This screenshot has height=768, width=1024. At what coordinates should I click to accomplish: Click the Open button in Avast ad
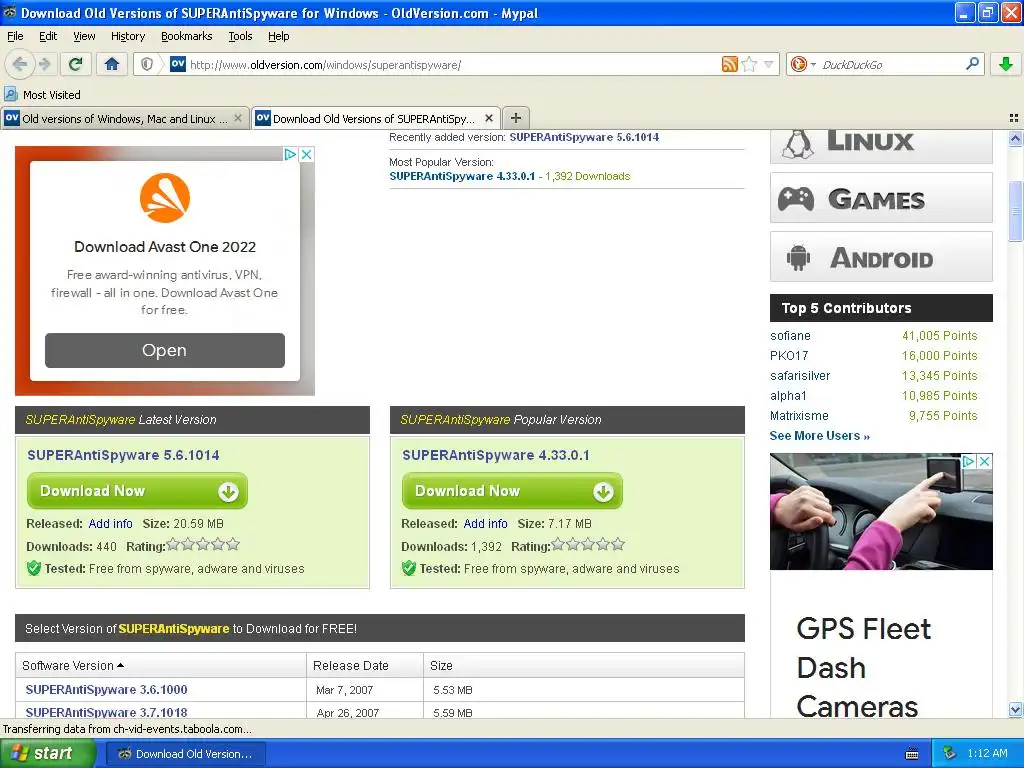coord(165,350)
